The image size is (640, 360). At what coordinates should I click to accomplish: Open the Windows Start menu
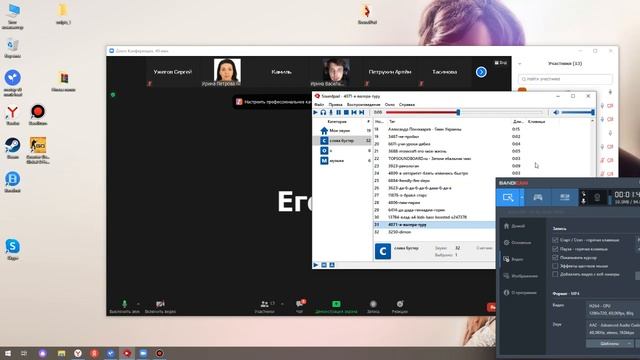pos(7,353)
